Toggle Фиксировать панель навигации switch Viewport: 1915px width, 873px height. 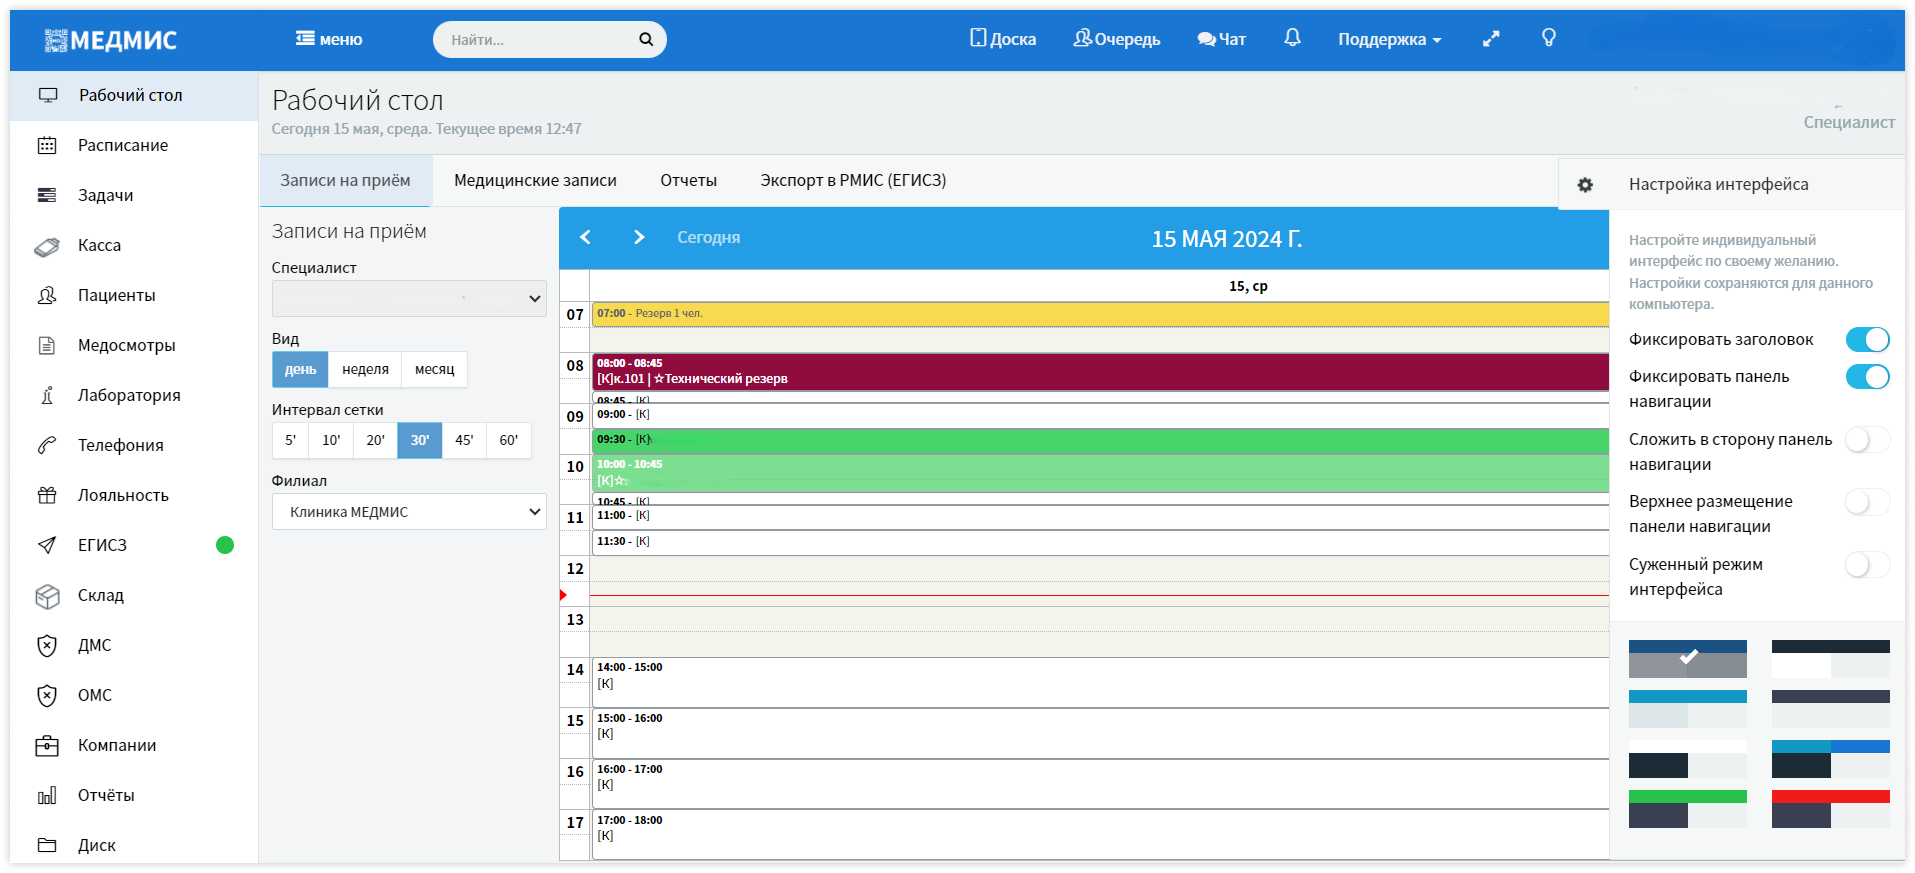1867,377
